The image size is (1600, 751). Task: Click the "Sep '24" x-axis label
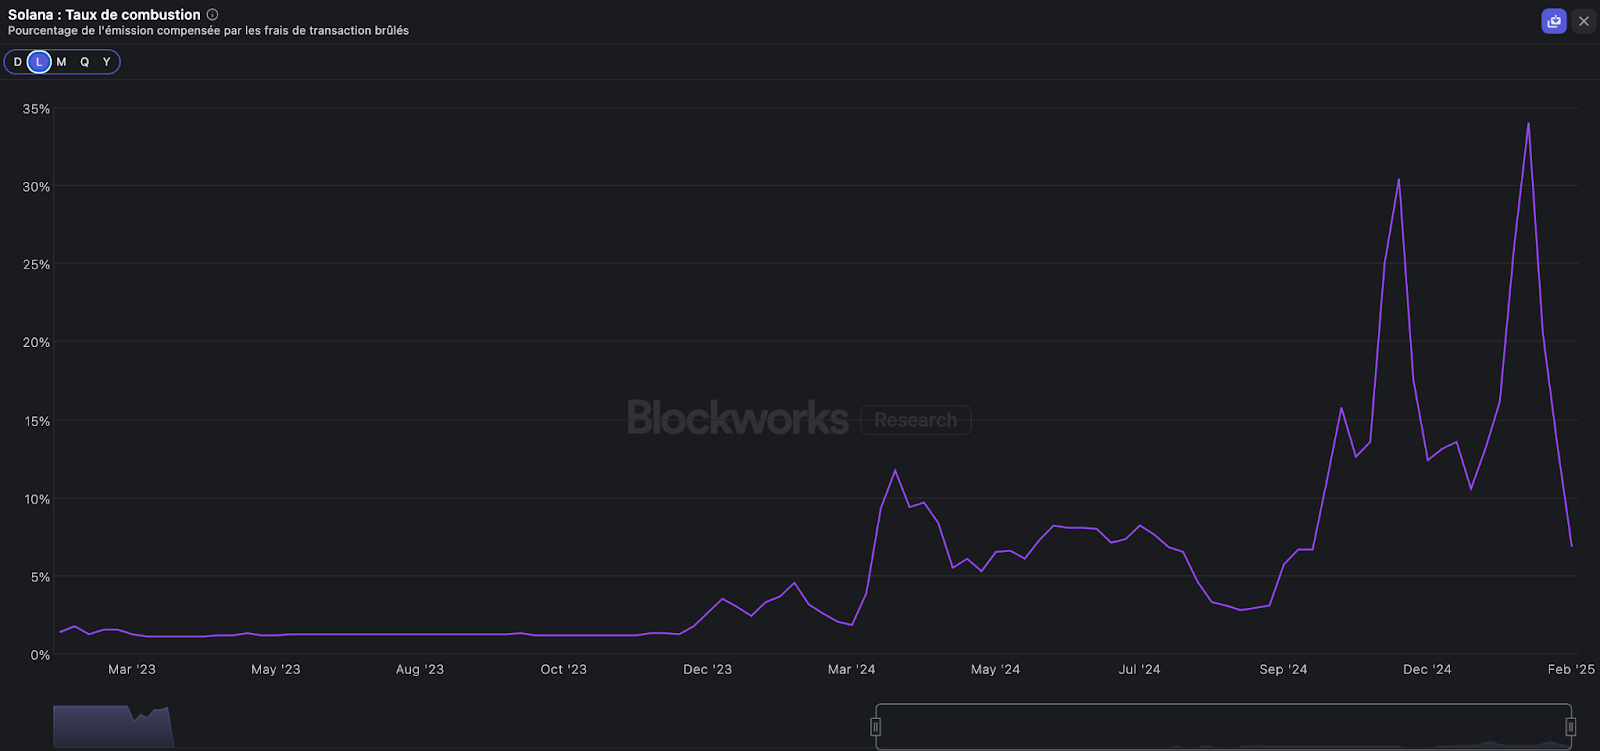(x=1284, y=669)
